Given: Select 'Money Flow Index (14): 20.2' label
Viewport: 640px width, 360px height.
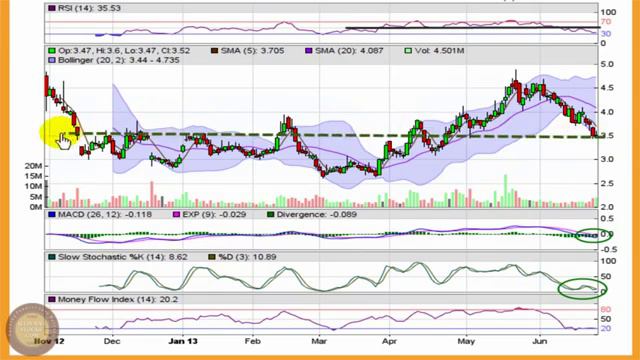Looking at the screenshot, I should click(118, 300).
